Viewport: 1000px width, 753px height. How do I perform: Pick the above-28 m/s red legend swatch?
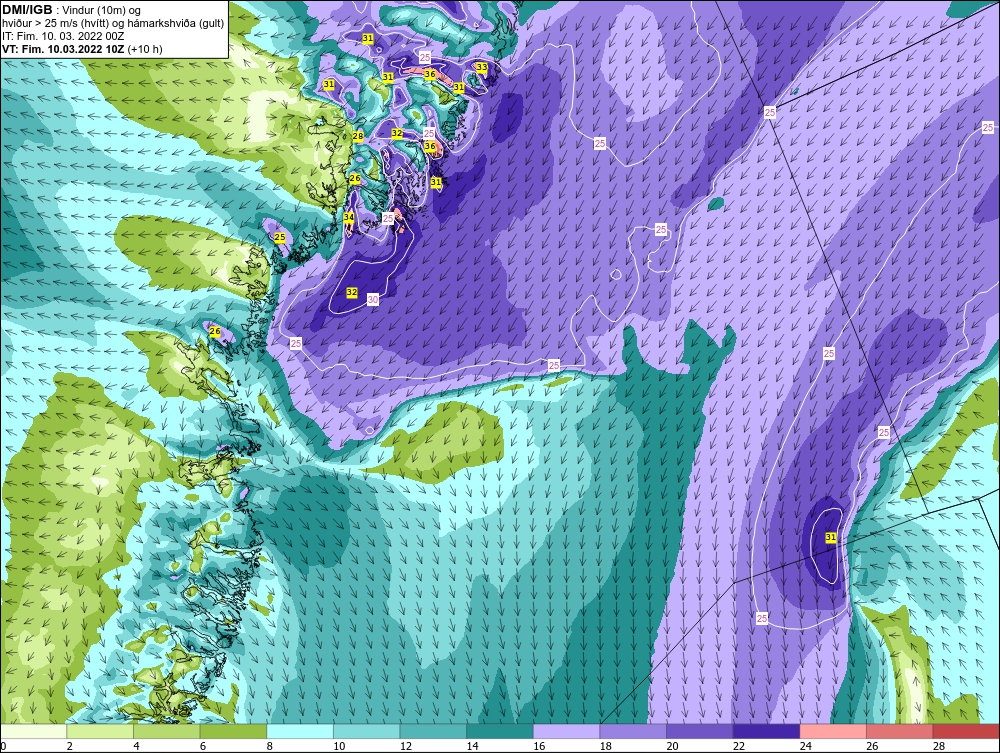click(x=966, y=731)
